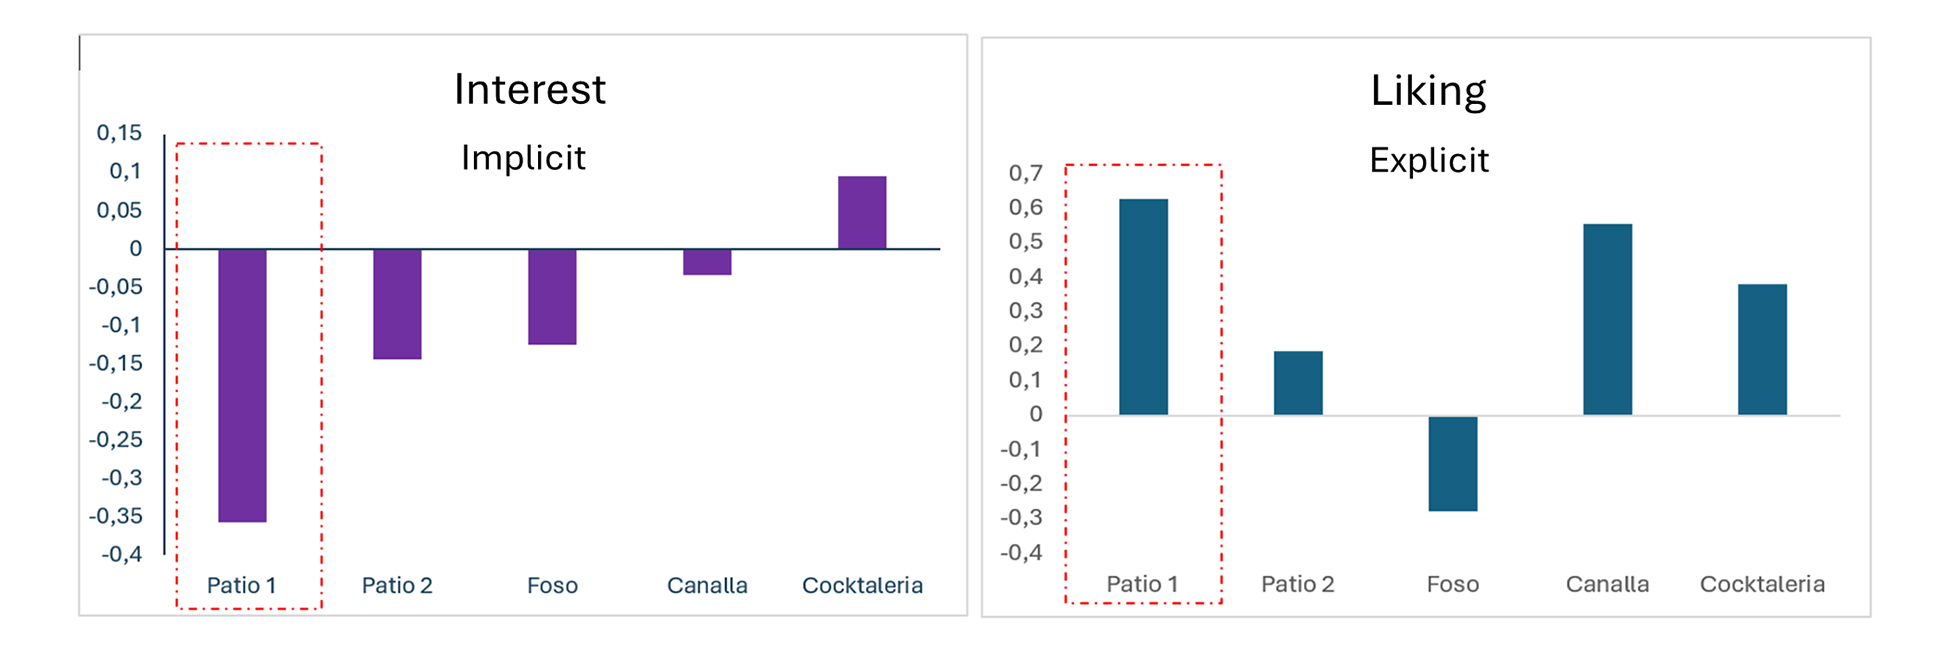The height and width of the screenshot is (649, 1950).
Task: Click the 0,7 value on Liking axis
Action: (1025, 173)
